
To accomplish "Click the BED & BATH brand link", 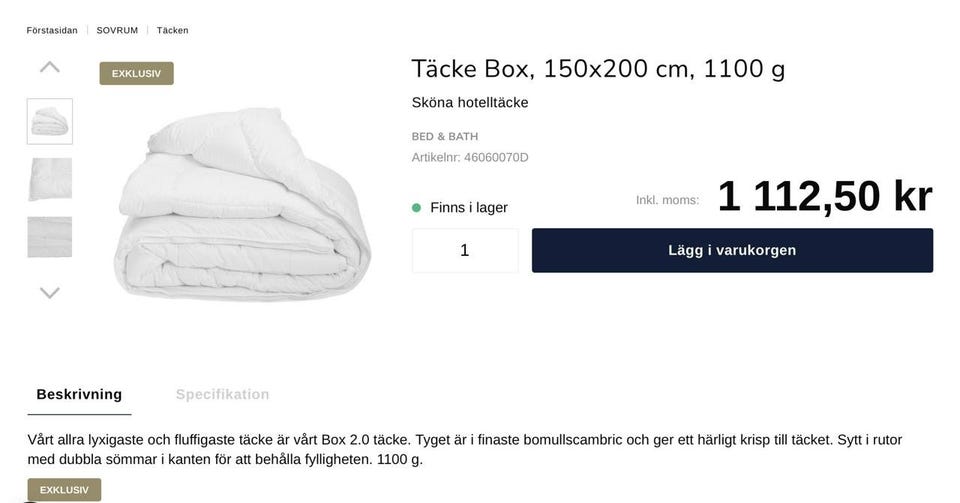I will click(x=445, y=136).
